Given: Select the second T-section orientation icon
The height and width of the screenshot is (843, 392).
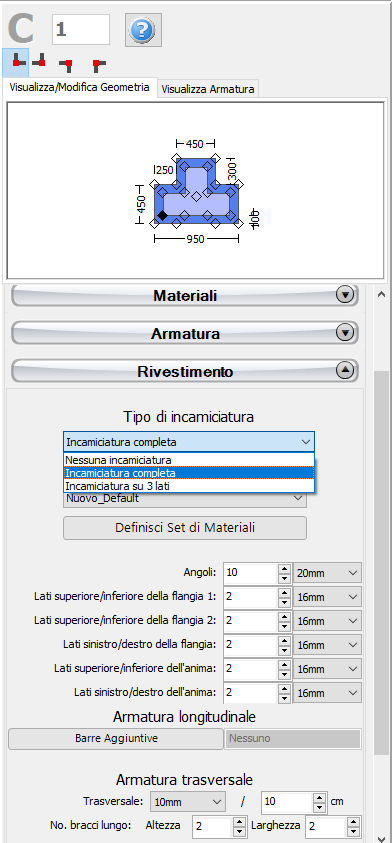Looking at the screenshot, I should [x=39, y=62].
